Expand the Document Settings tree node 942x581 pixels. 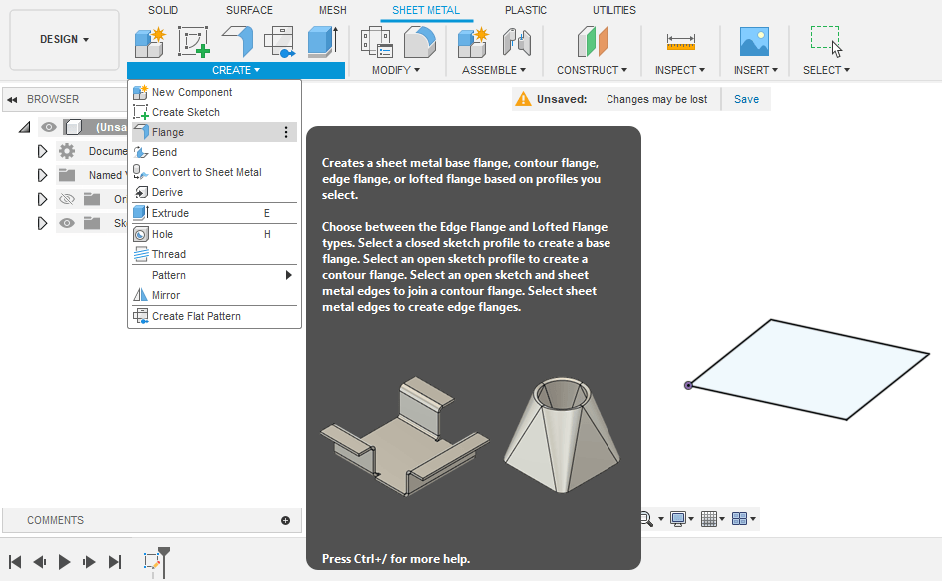pos(42,151)
